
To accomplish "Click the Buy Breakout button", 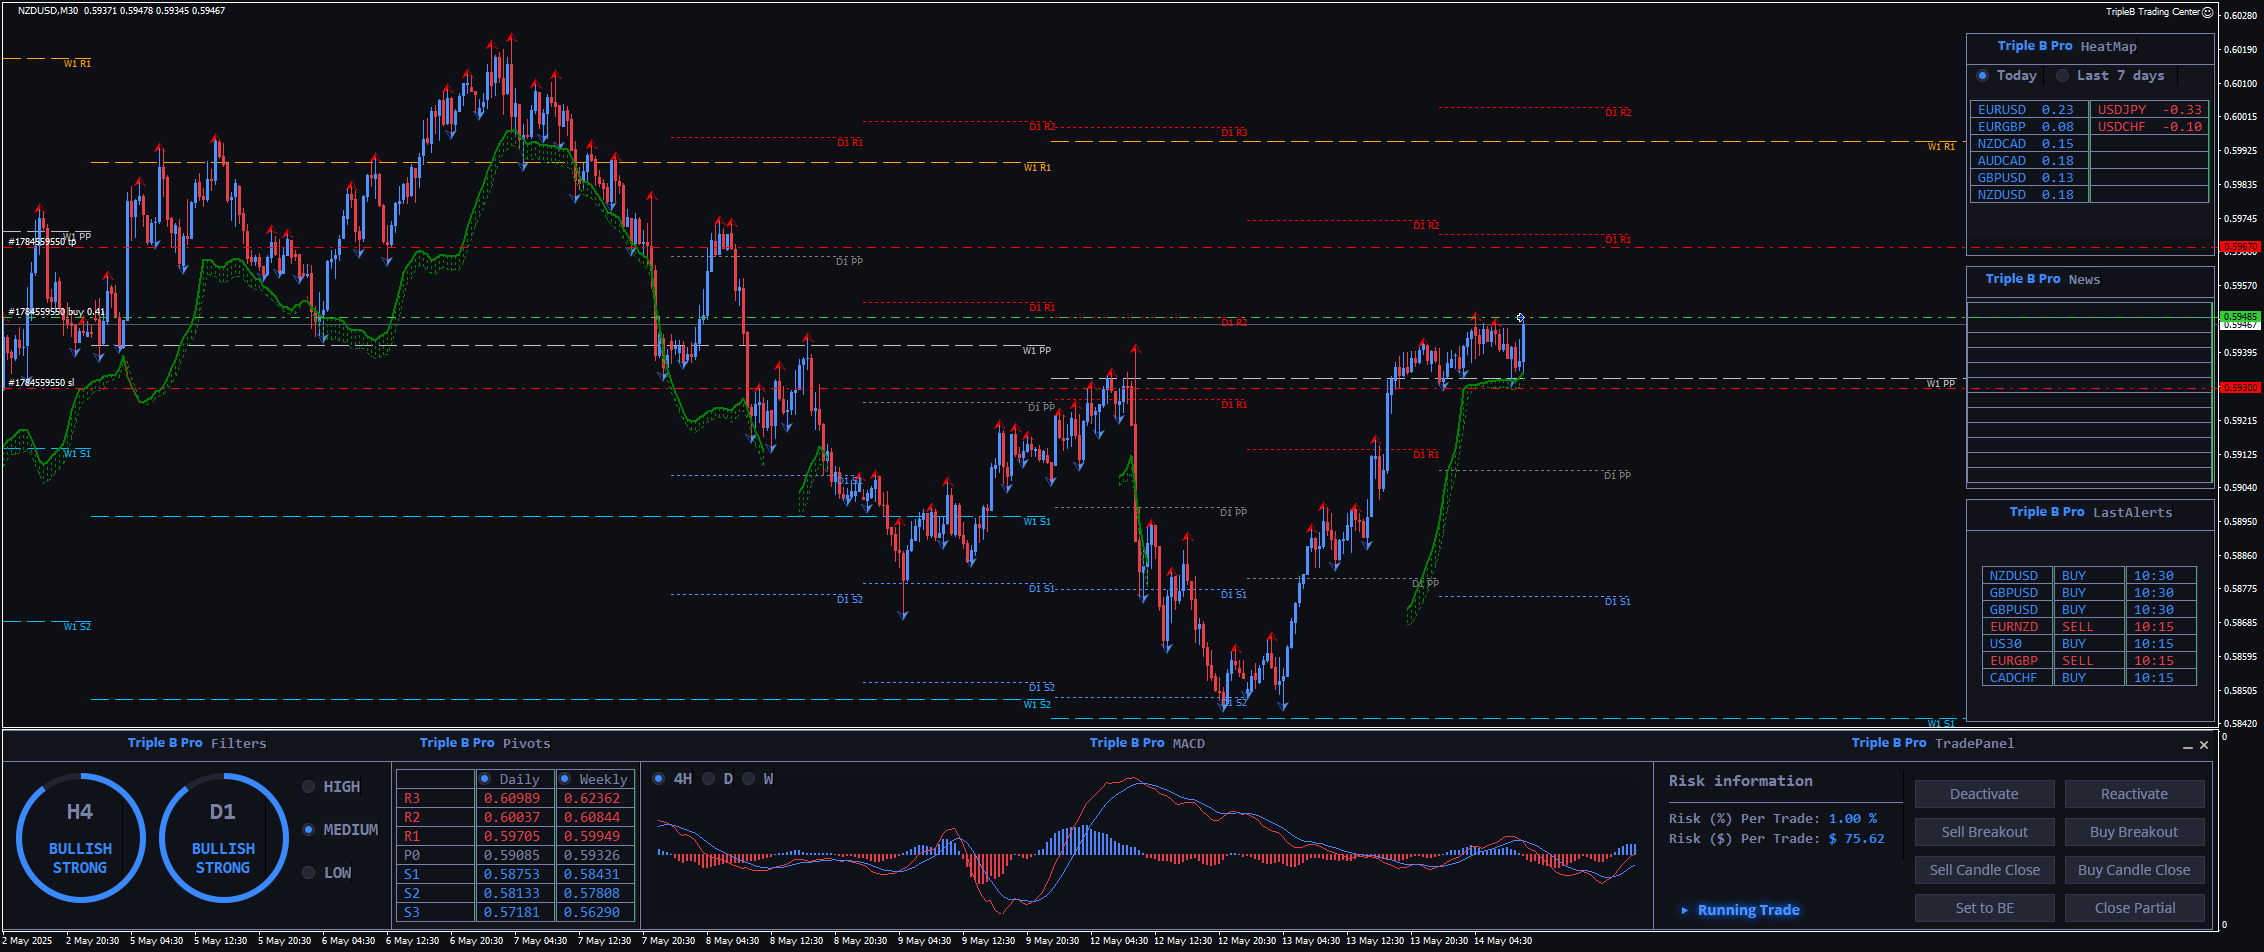I will tap(2134, 832).
